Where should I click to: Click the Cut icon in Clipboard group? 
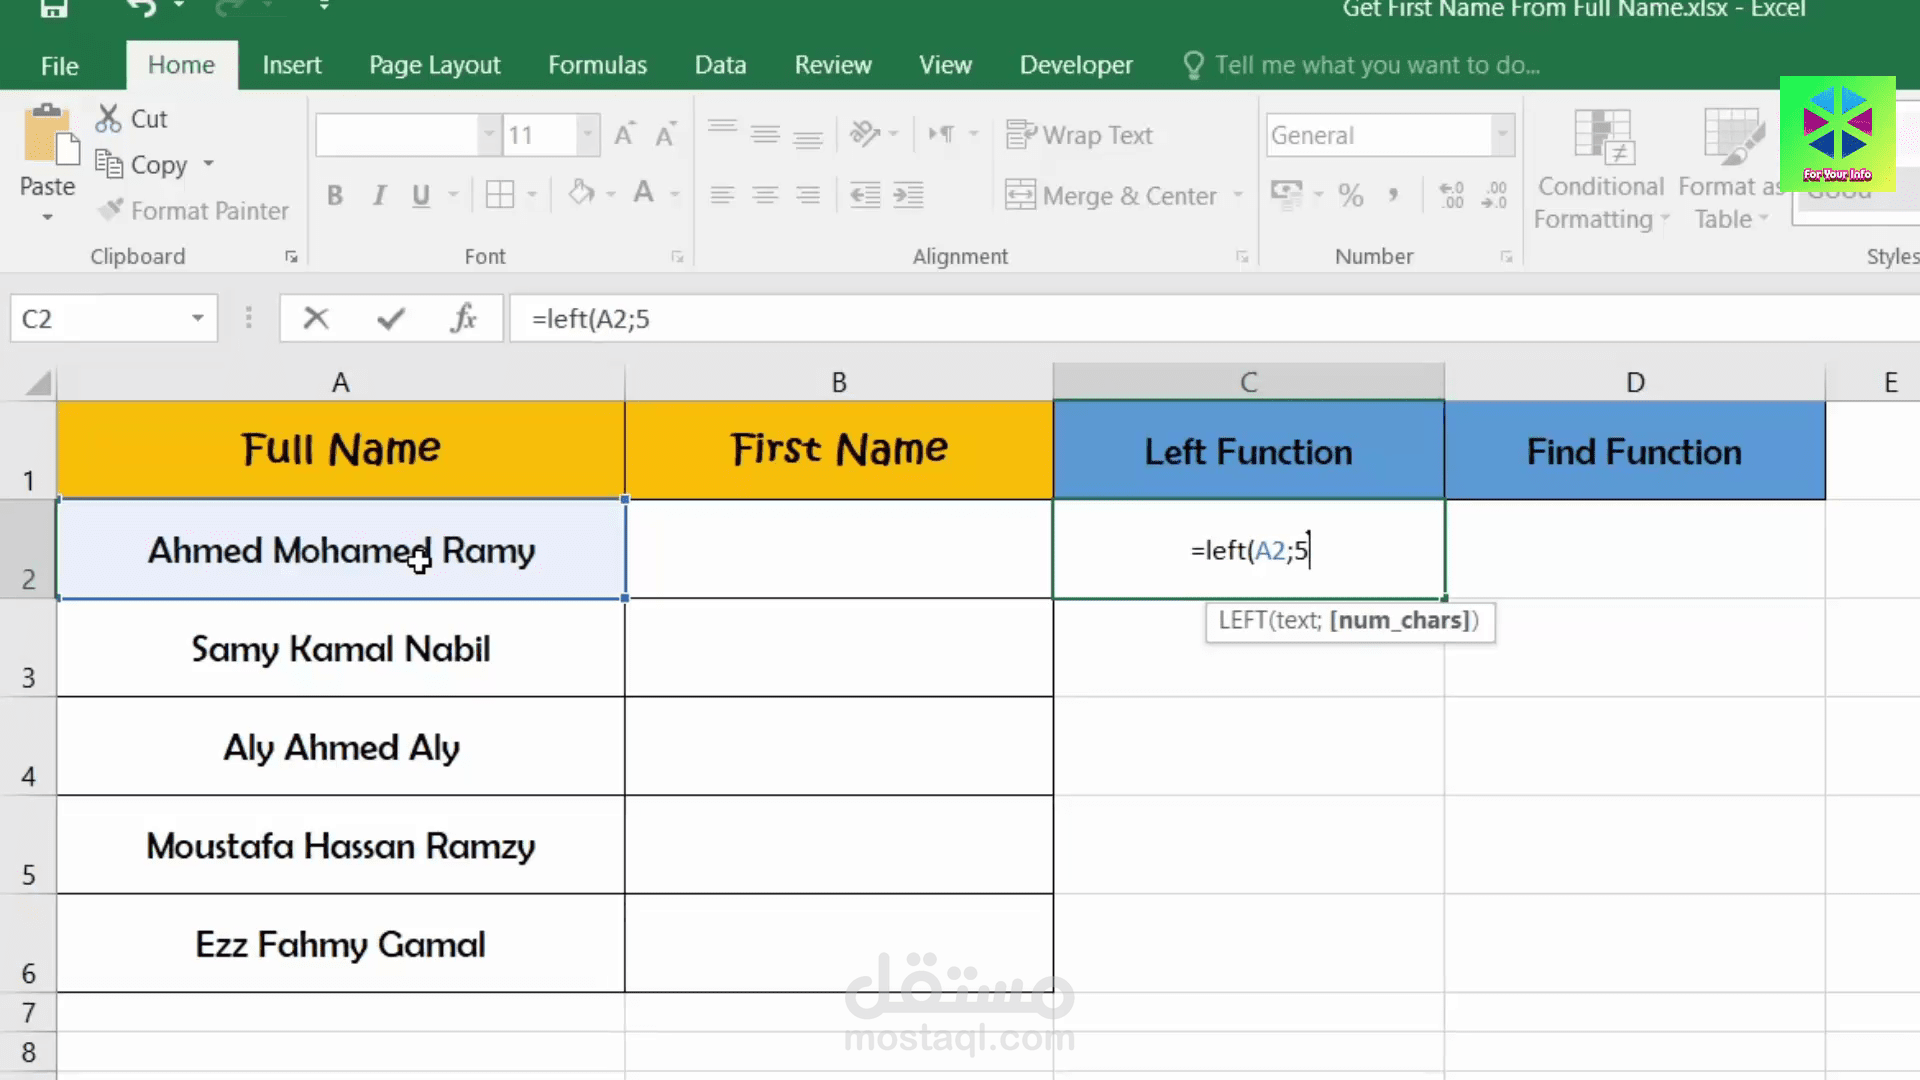pyautogui.click(x=108, y=118)
